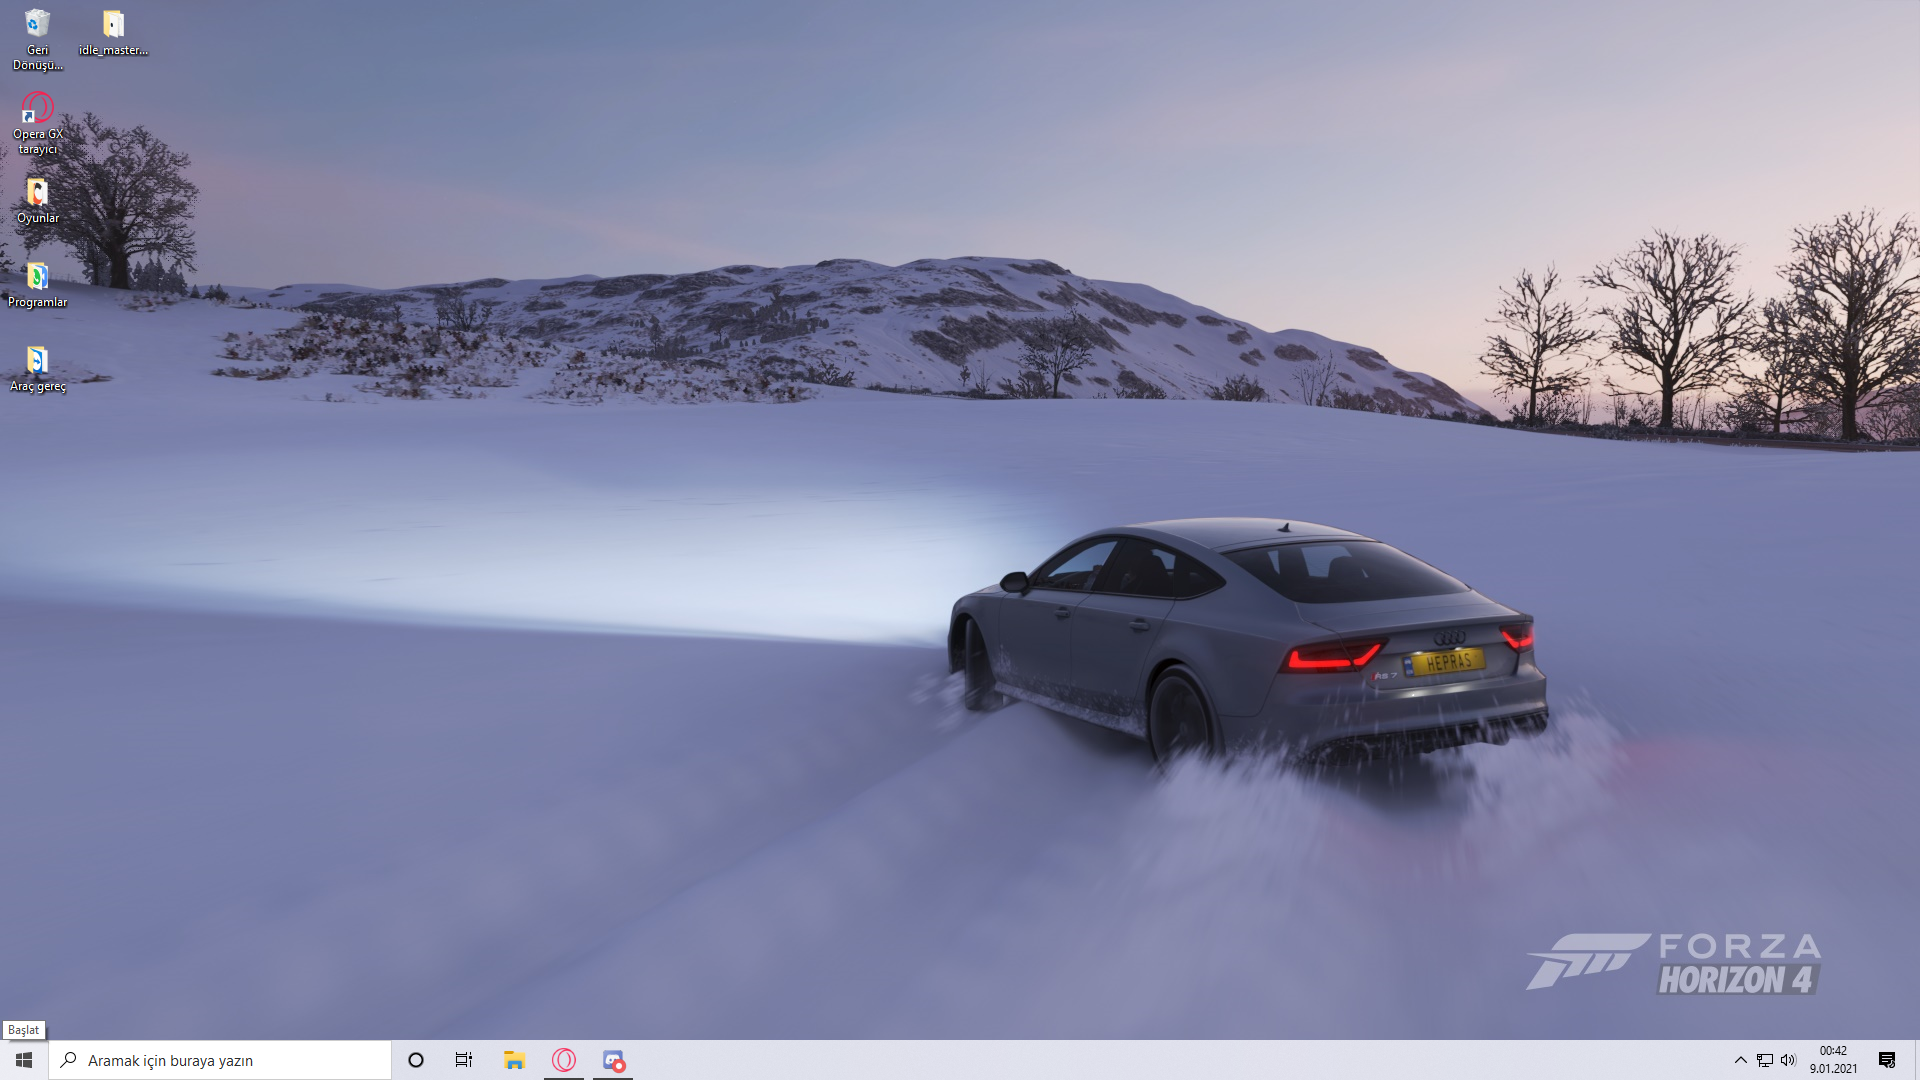Click the search magnifier icon in taskbar

point(69,1060)
